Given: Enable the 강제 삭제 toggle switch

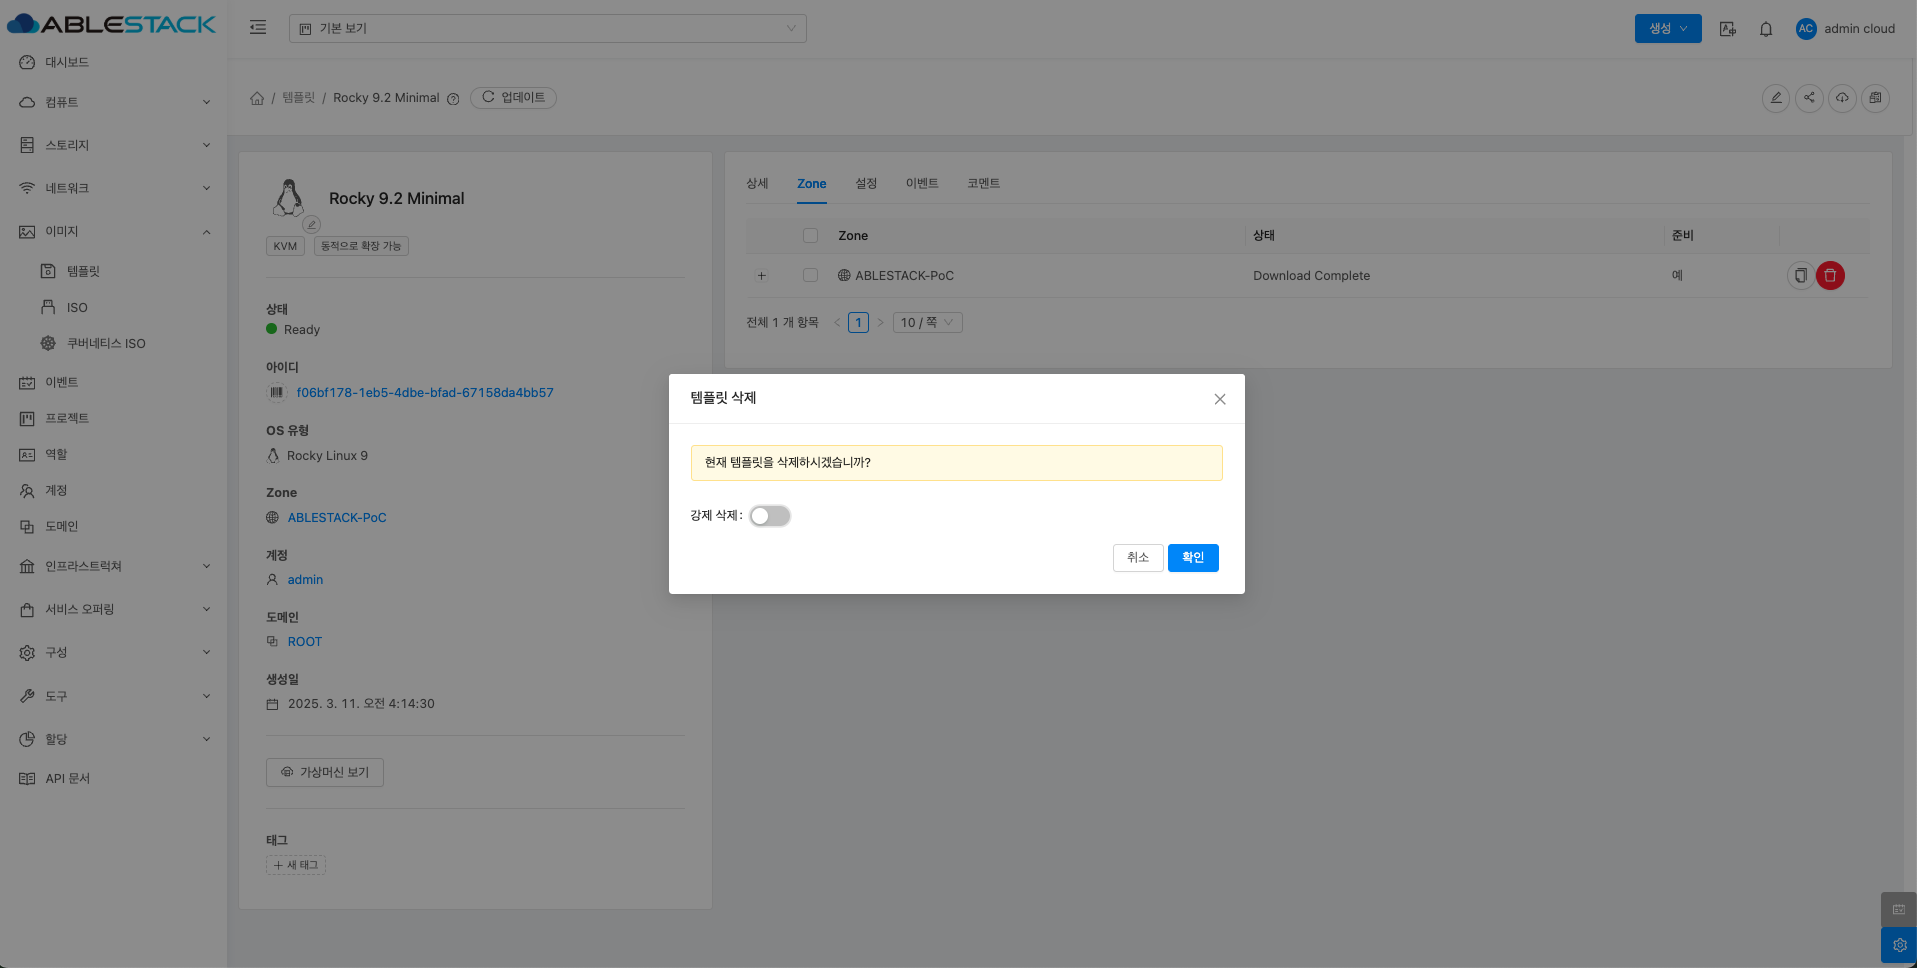Looking at the screenshot, I should tap(770, 516).
